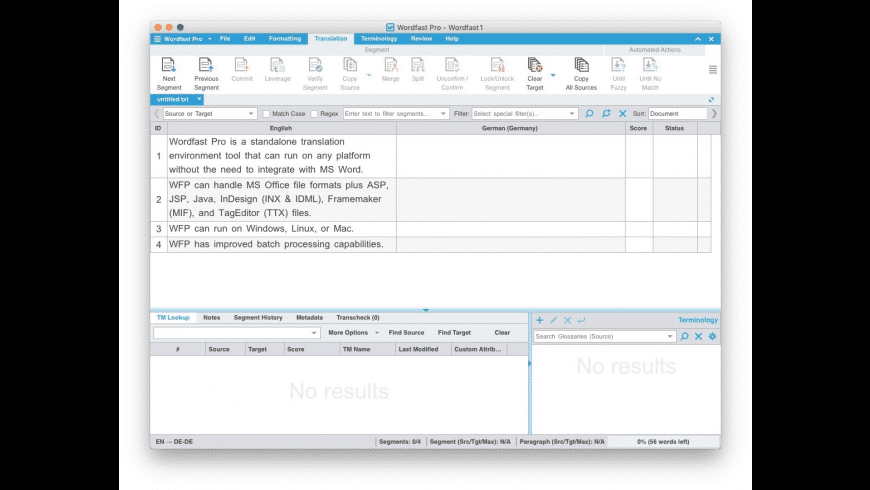Image resolution: width=870 pixels, height=490 pixels.
Task: Click the Find Source button
Action: [x=406, y=332]
